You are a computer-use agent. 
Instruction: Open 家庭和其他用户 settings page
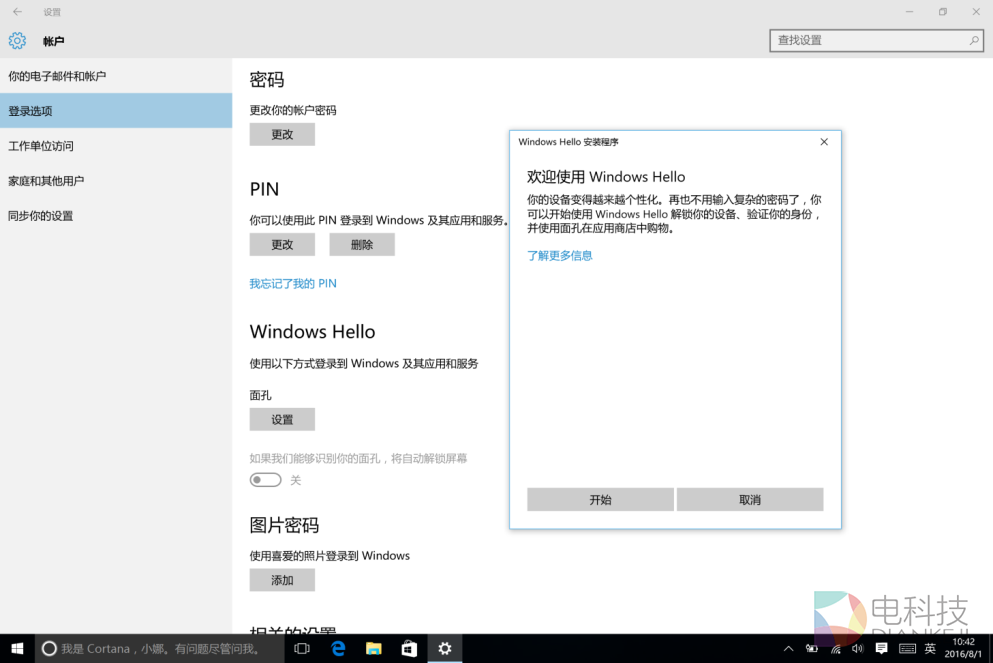(46, 181)
